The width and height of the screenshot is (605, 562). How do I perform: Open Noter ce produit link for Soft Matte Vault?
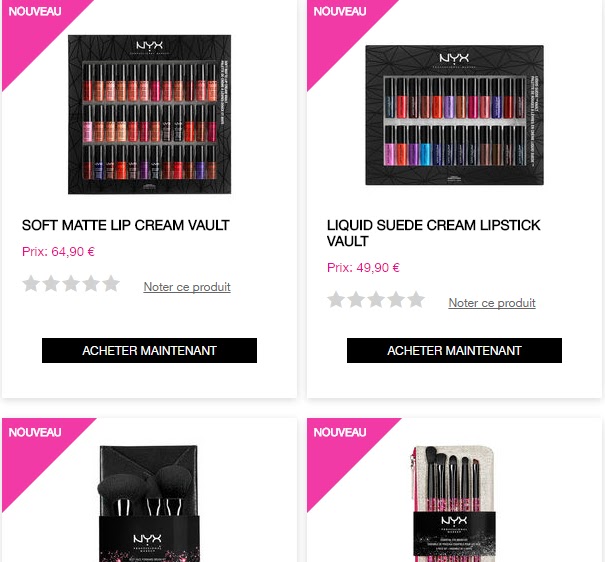[187, 287]
